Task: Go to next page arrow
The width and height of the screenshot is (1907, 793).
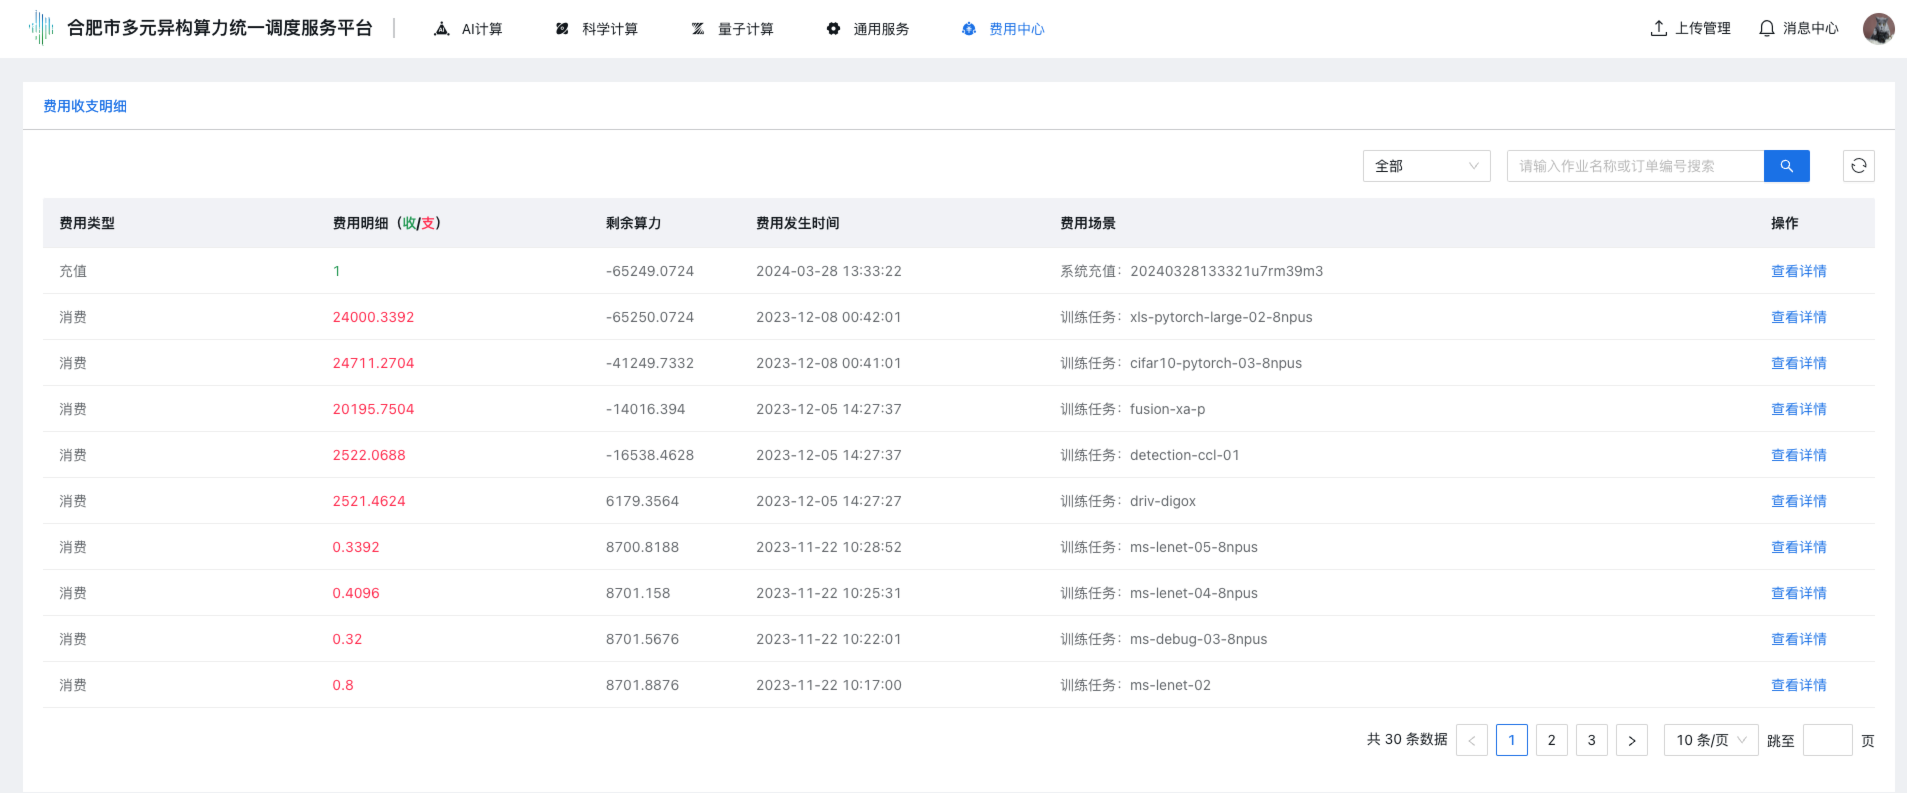Action: point(1631,740)
